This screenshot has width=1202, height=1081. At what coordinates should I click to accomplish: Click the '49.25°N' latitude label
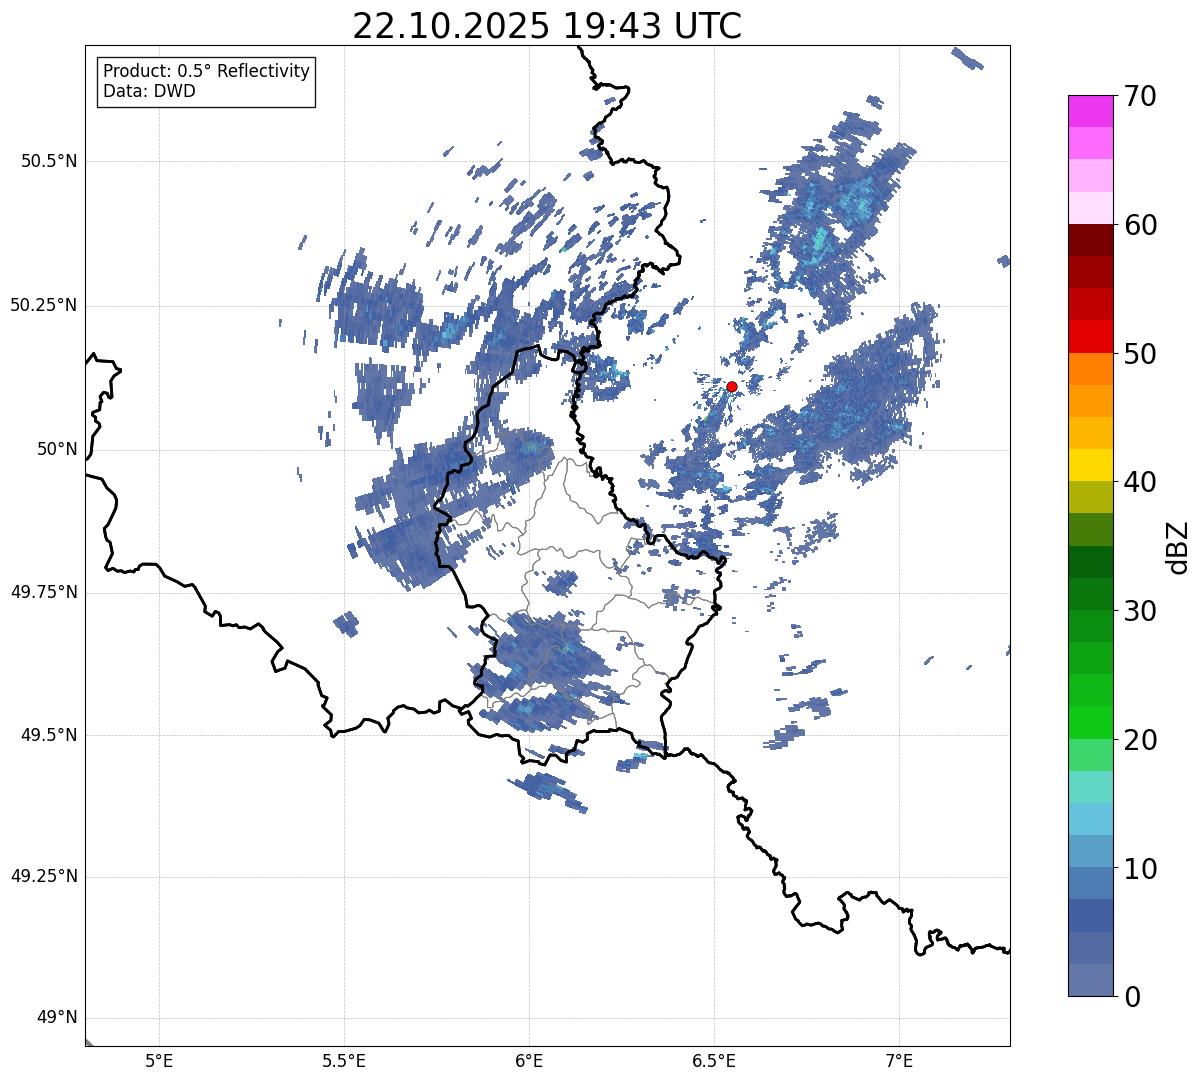(44, 877)
